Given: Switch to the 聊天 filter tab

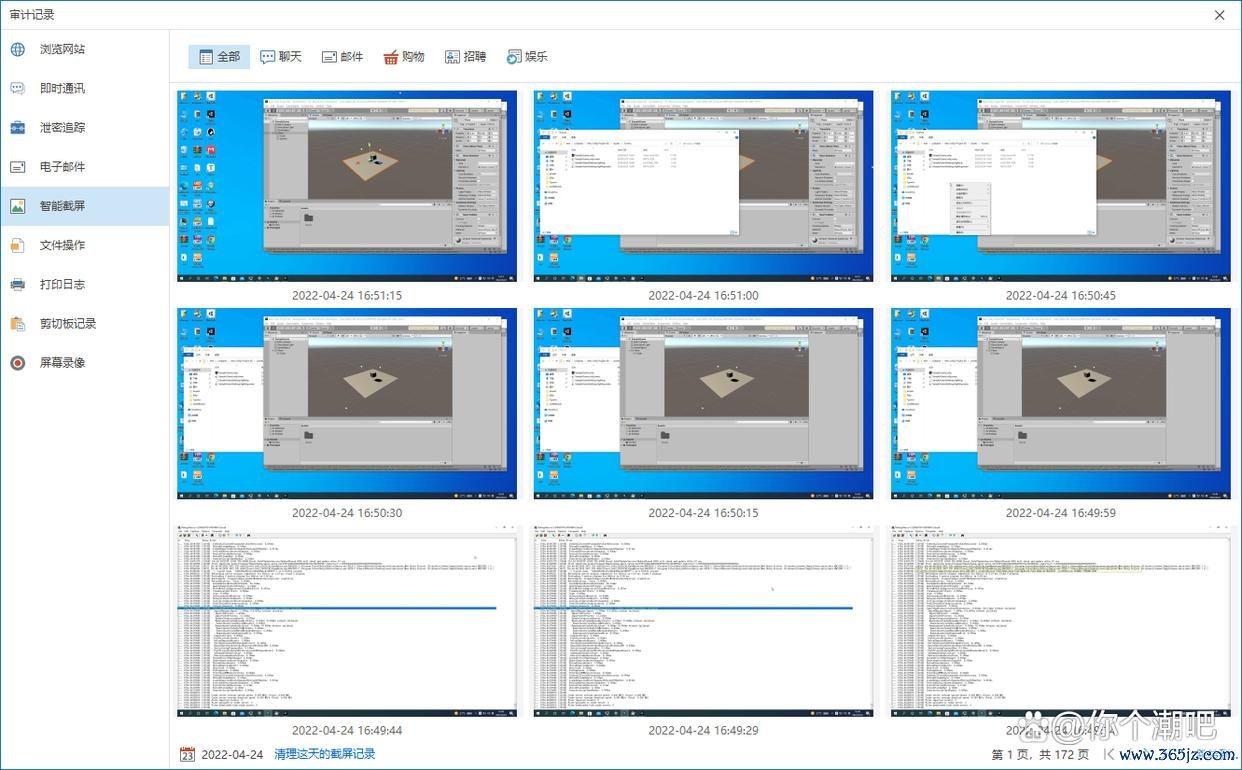Looking at the screenshot, I should (x=281, y=57).
